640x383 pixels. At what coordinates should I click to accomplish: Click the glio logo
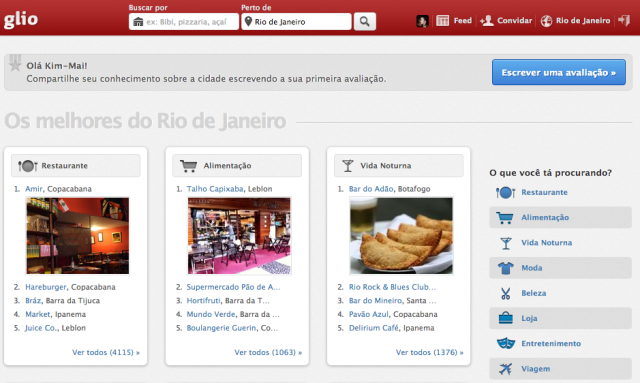[21, 20]
